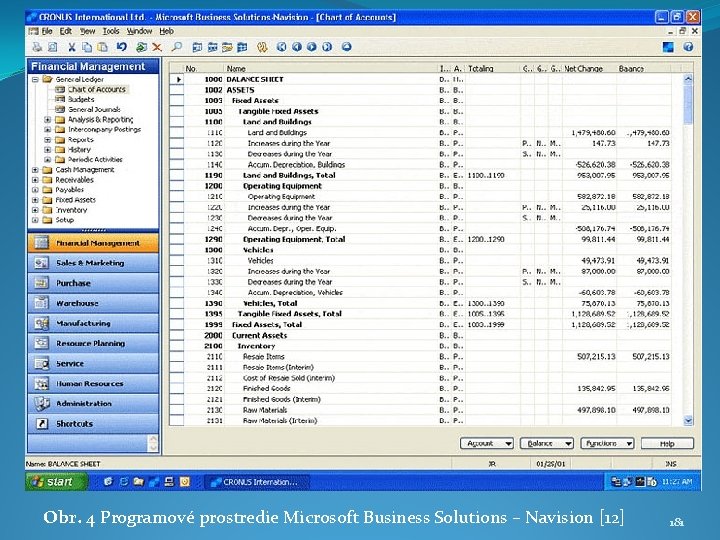Select General Journals in the tree

tap(94, 110)
